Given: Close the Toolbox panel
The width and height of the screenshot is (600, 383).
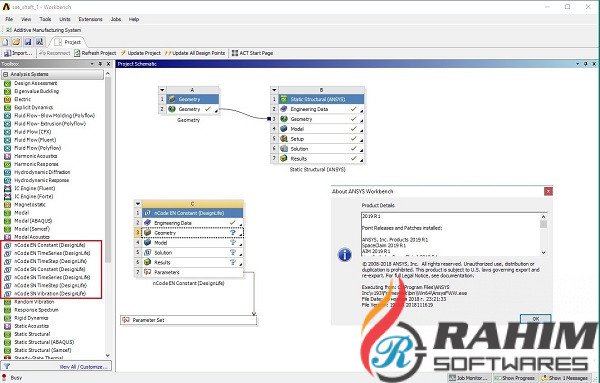Looking at the screenshot, I should tap(108, 64).
